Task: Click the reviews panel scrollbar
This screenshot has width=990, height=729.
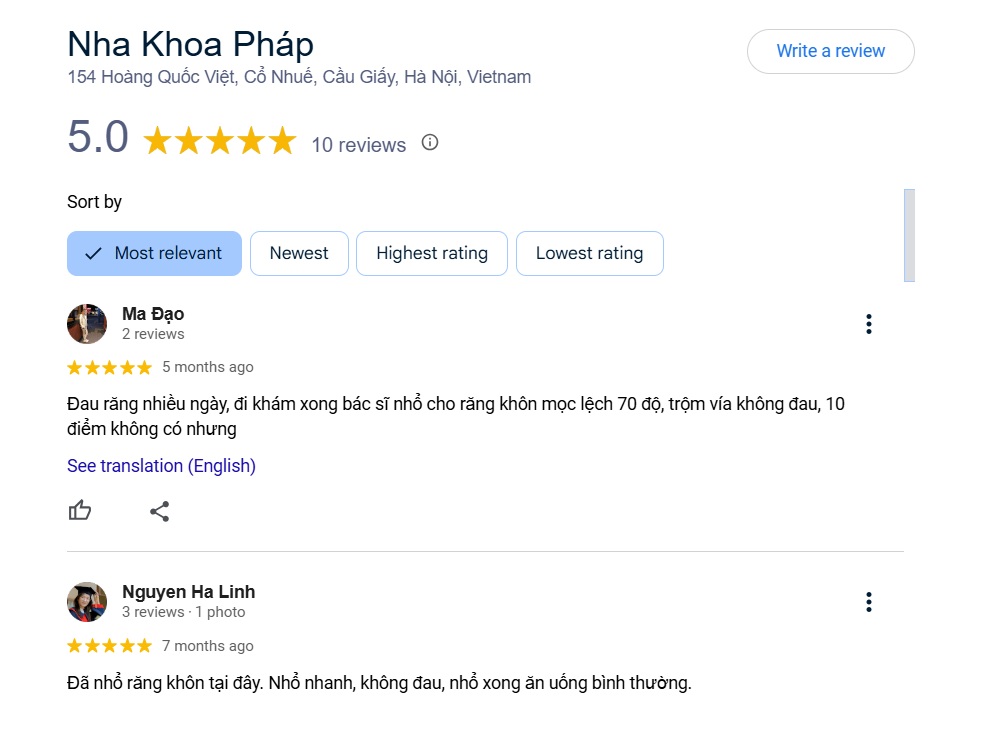Action: tap(909, 235)
